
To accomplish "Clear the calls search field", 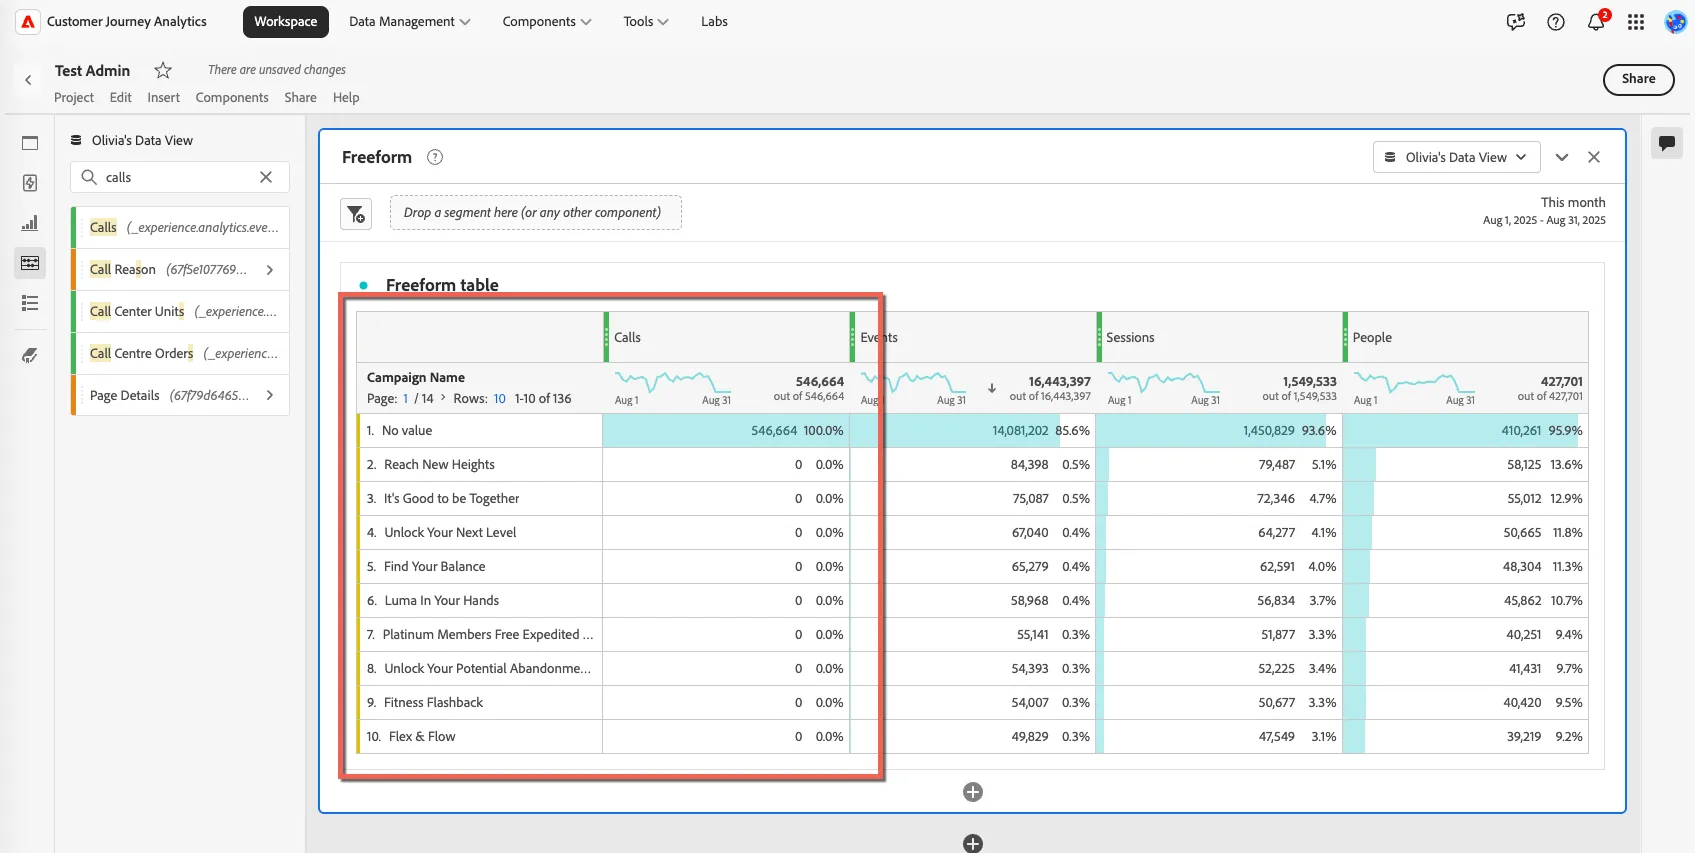I will [x=266, y=177].
